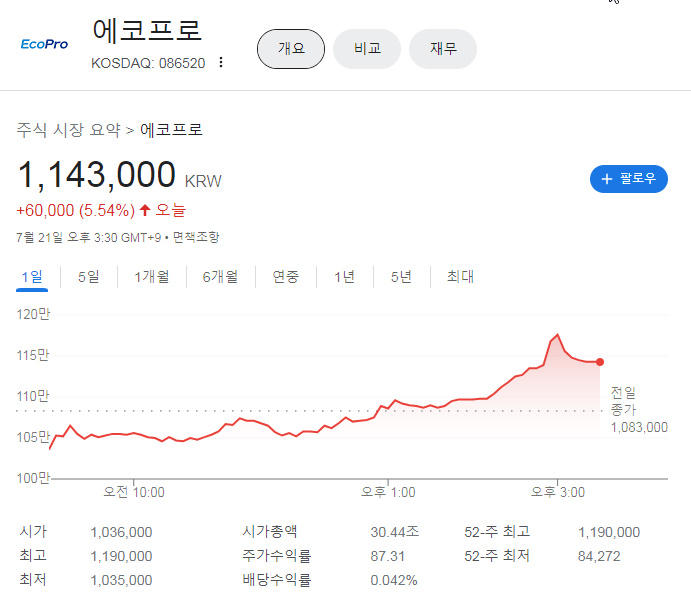Image resolution: width=691 pixels, height=599 pixels.
Task: Follow the stock with 팔로우 button
Action: pos(629,179)
